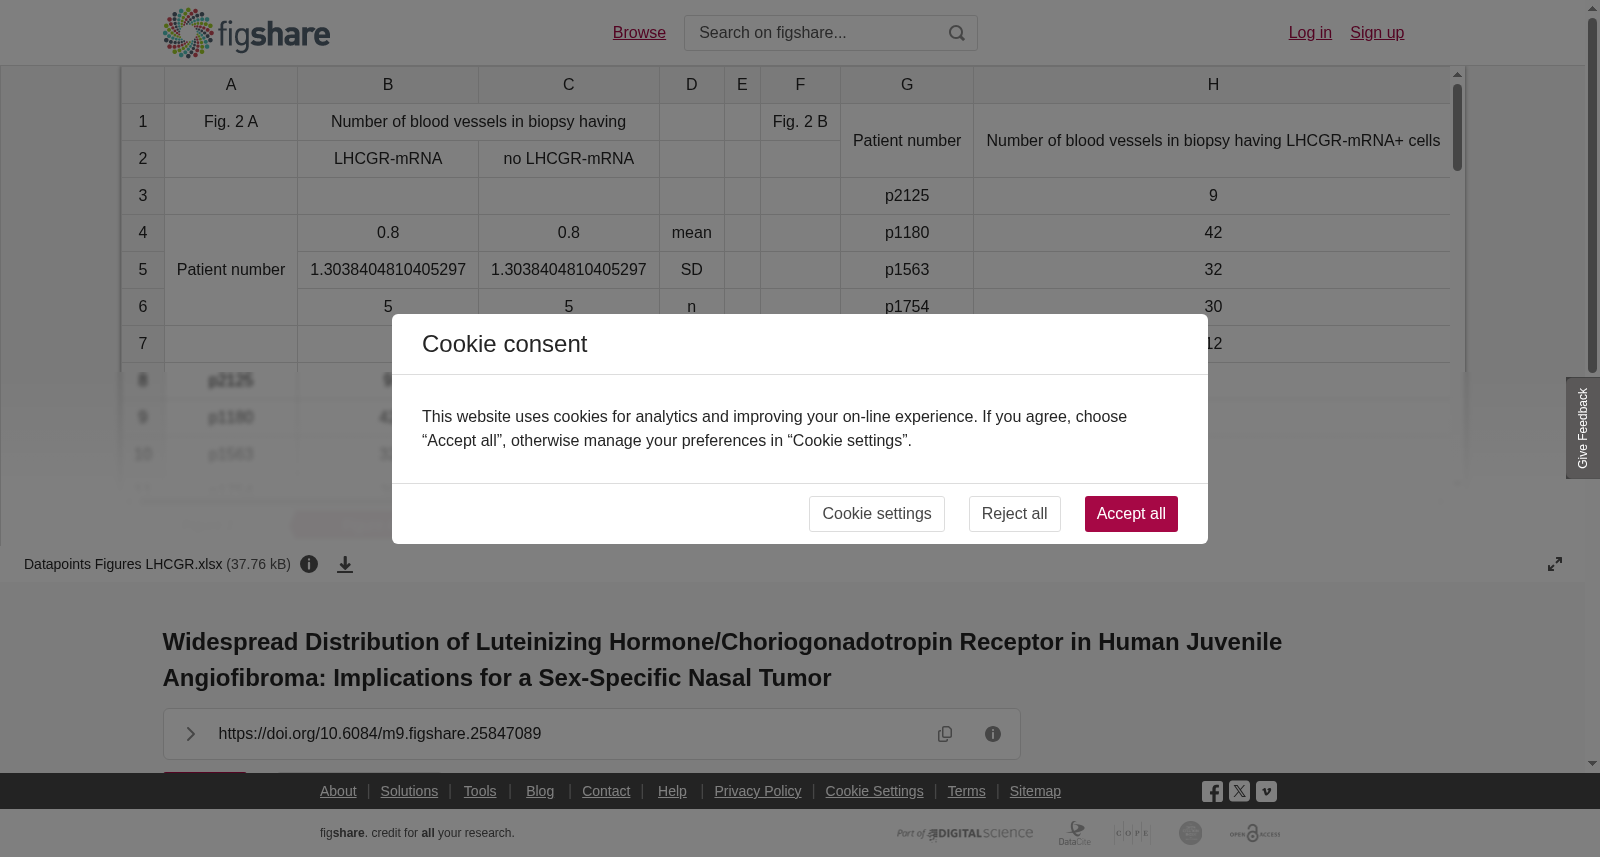Click the search magnifier icon
Screen dimensions: 1600x857
click(957, 33)
